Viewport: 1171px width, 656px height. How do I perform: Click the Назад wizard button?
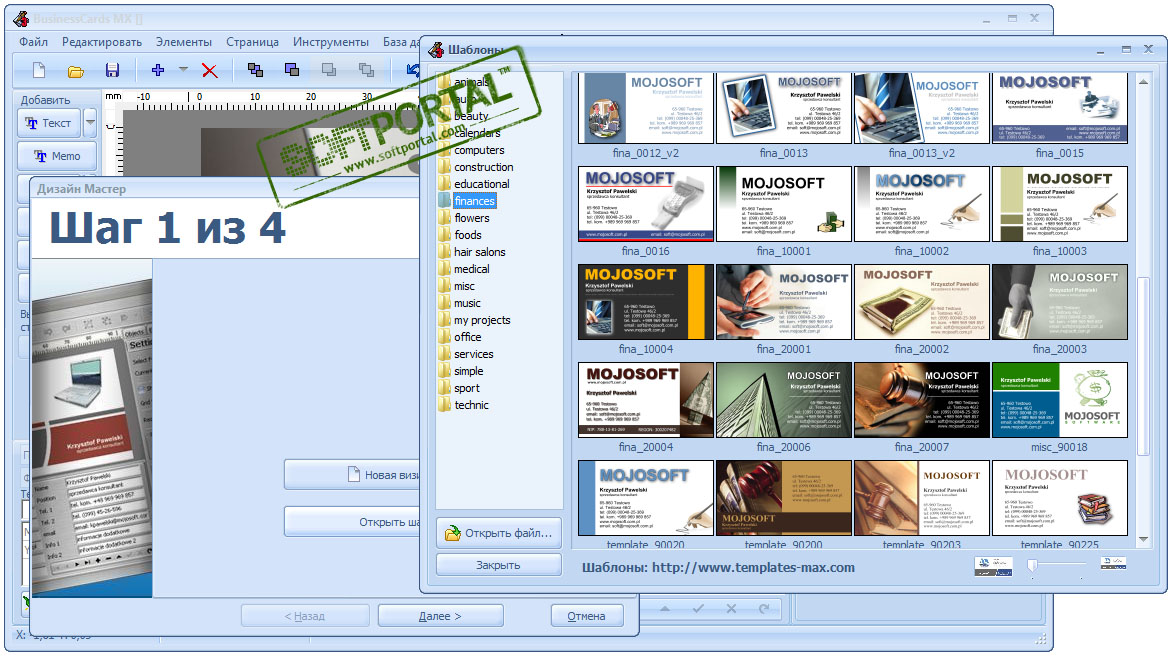click(305, 616)
